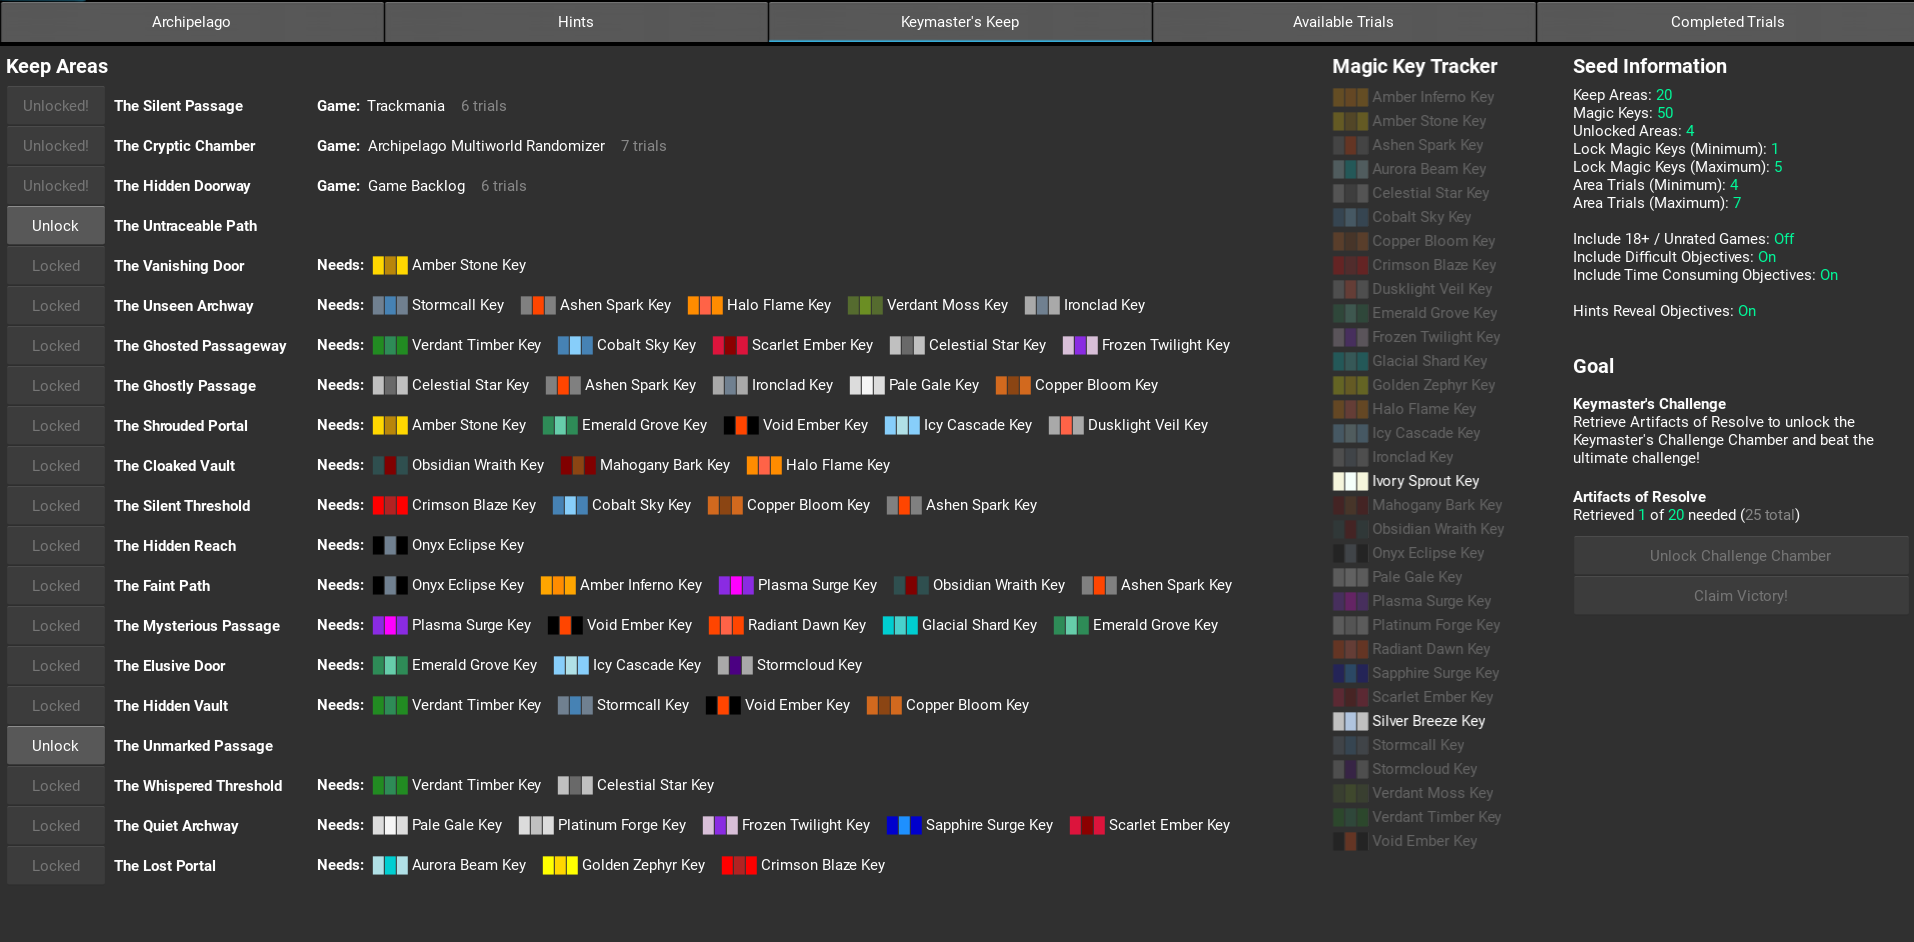The height and width of the screenshot is (942, 1914).
Task: Click Onyx Eclipse Key icon in Hidden Reach row
Action: coord(390,545)
